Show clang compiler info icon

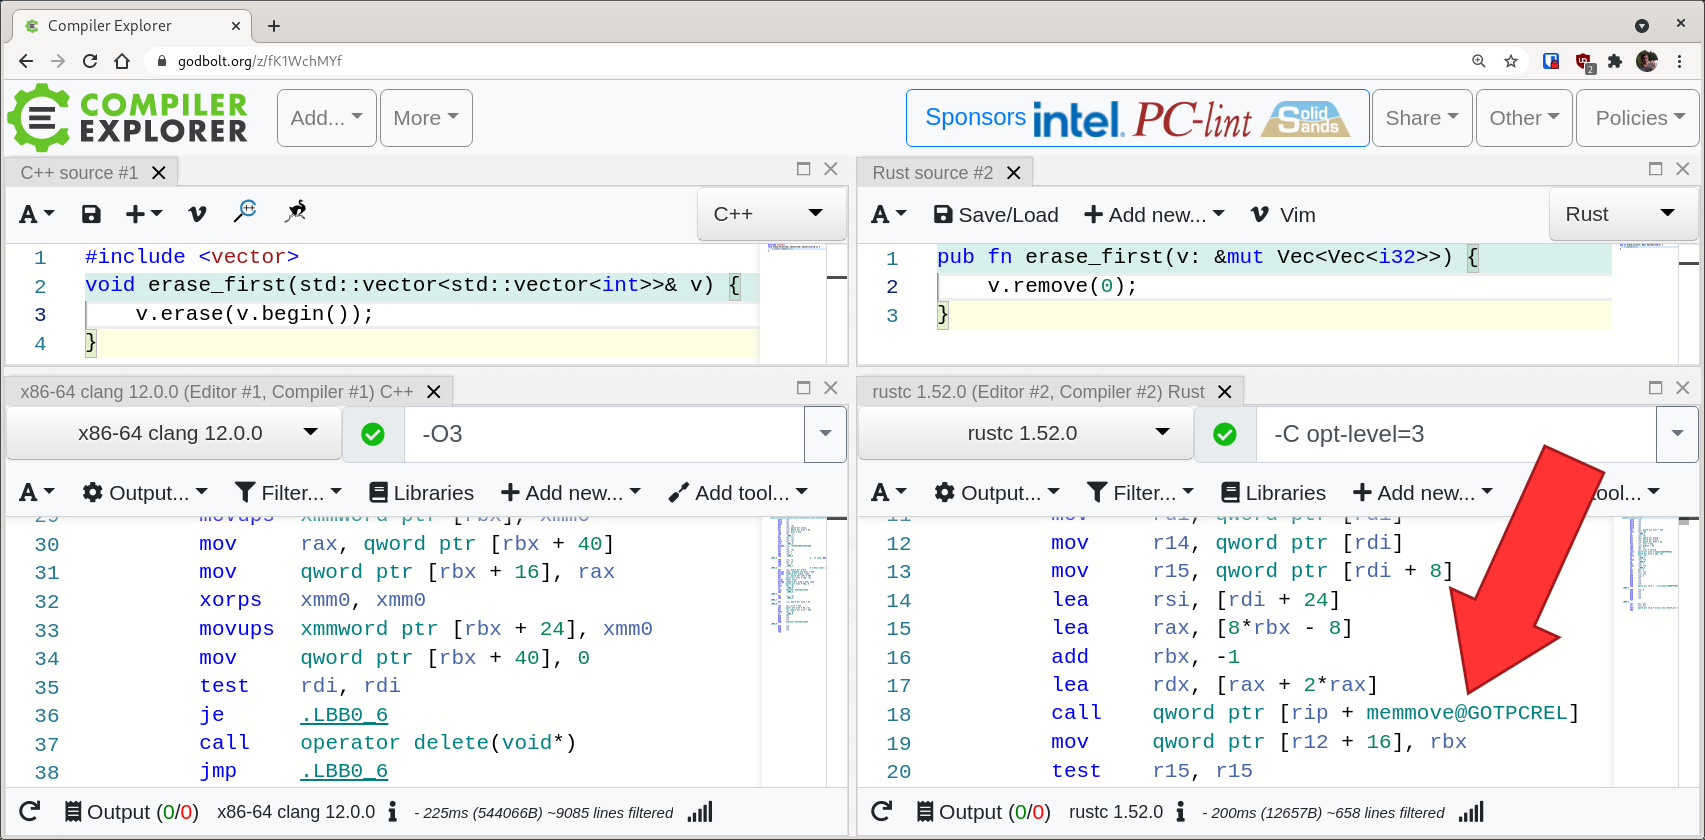click(x=393, y=811)
